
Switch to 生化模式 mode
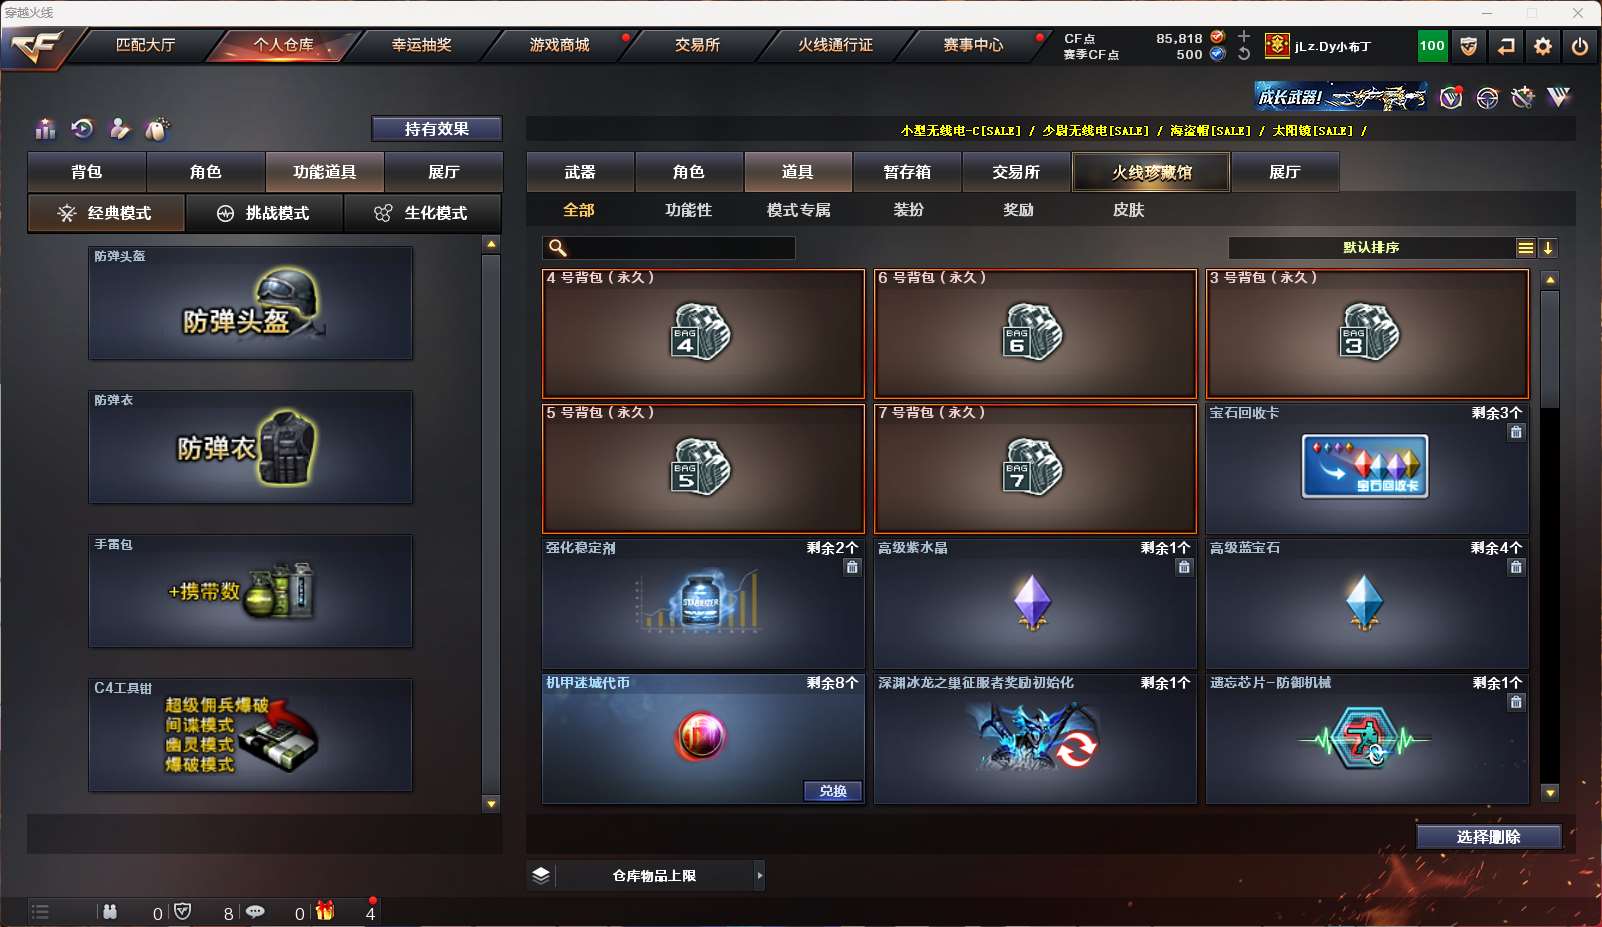tap(423, 213)
